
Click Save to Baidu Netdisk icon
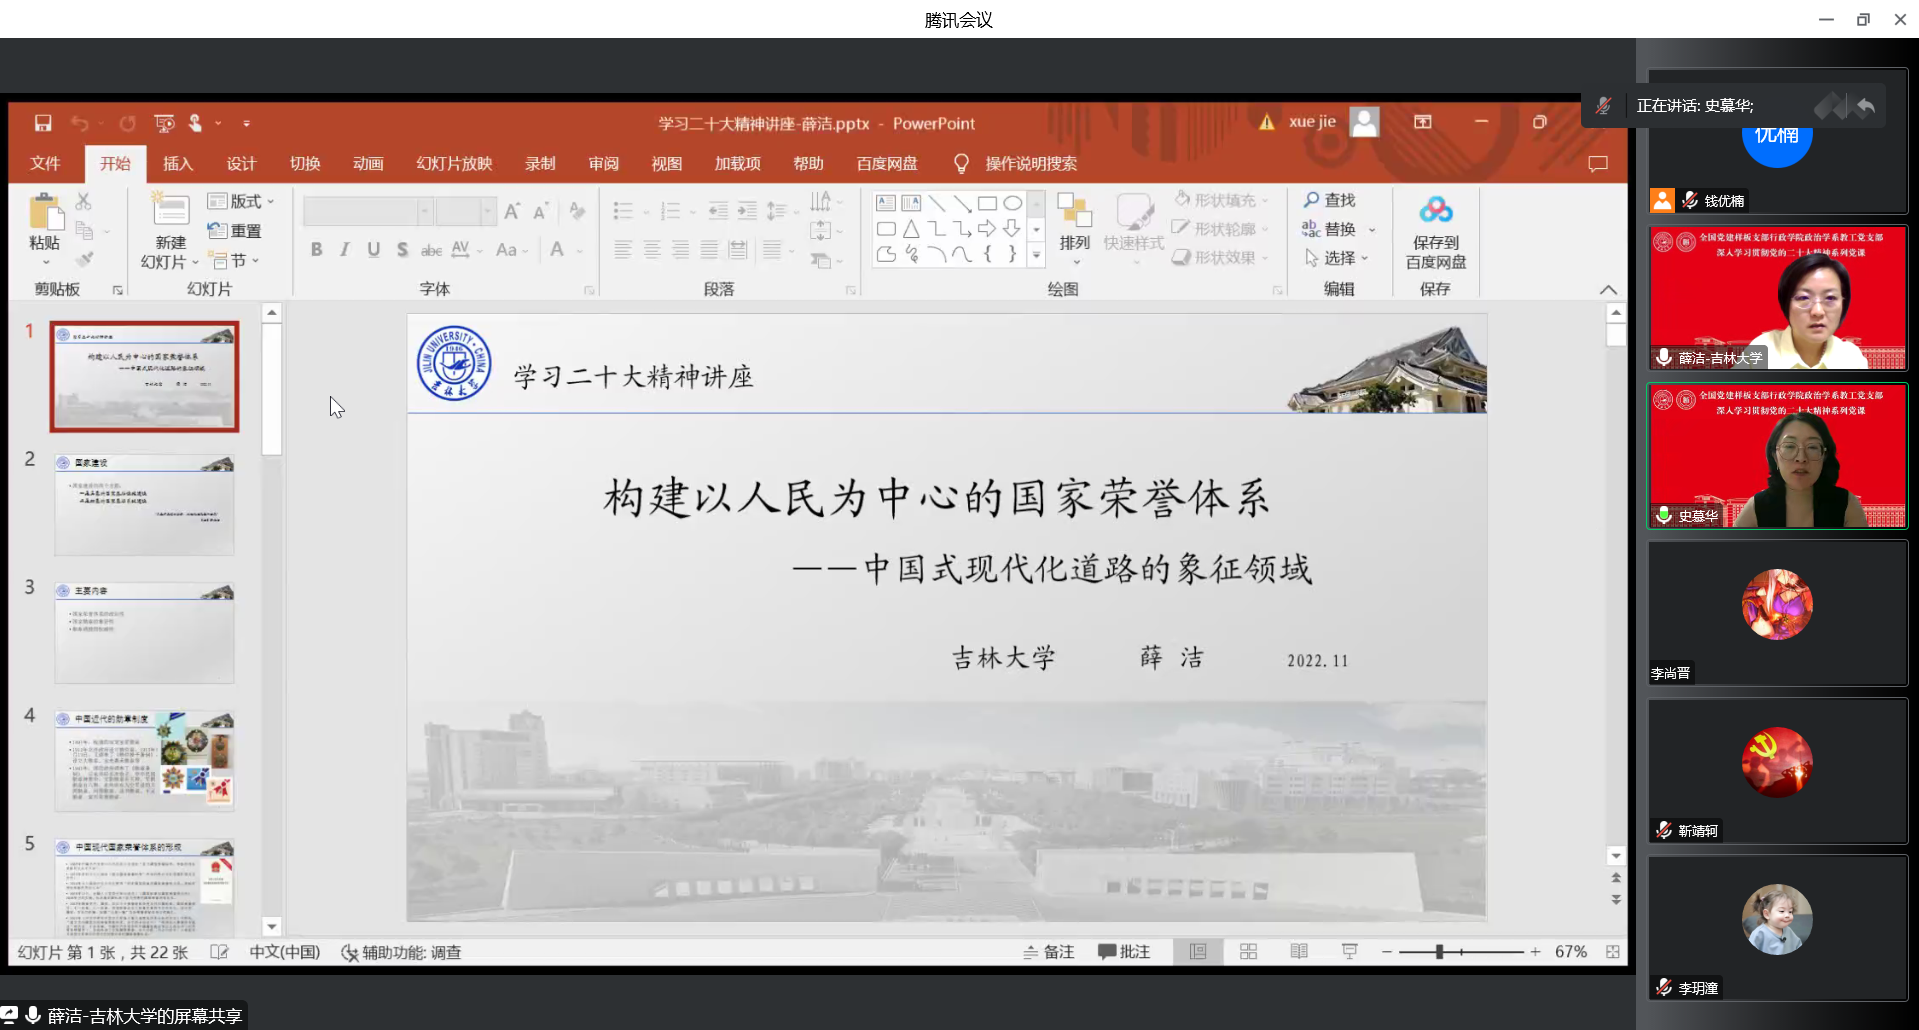click(1435, 211)
